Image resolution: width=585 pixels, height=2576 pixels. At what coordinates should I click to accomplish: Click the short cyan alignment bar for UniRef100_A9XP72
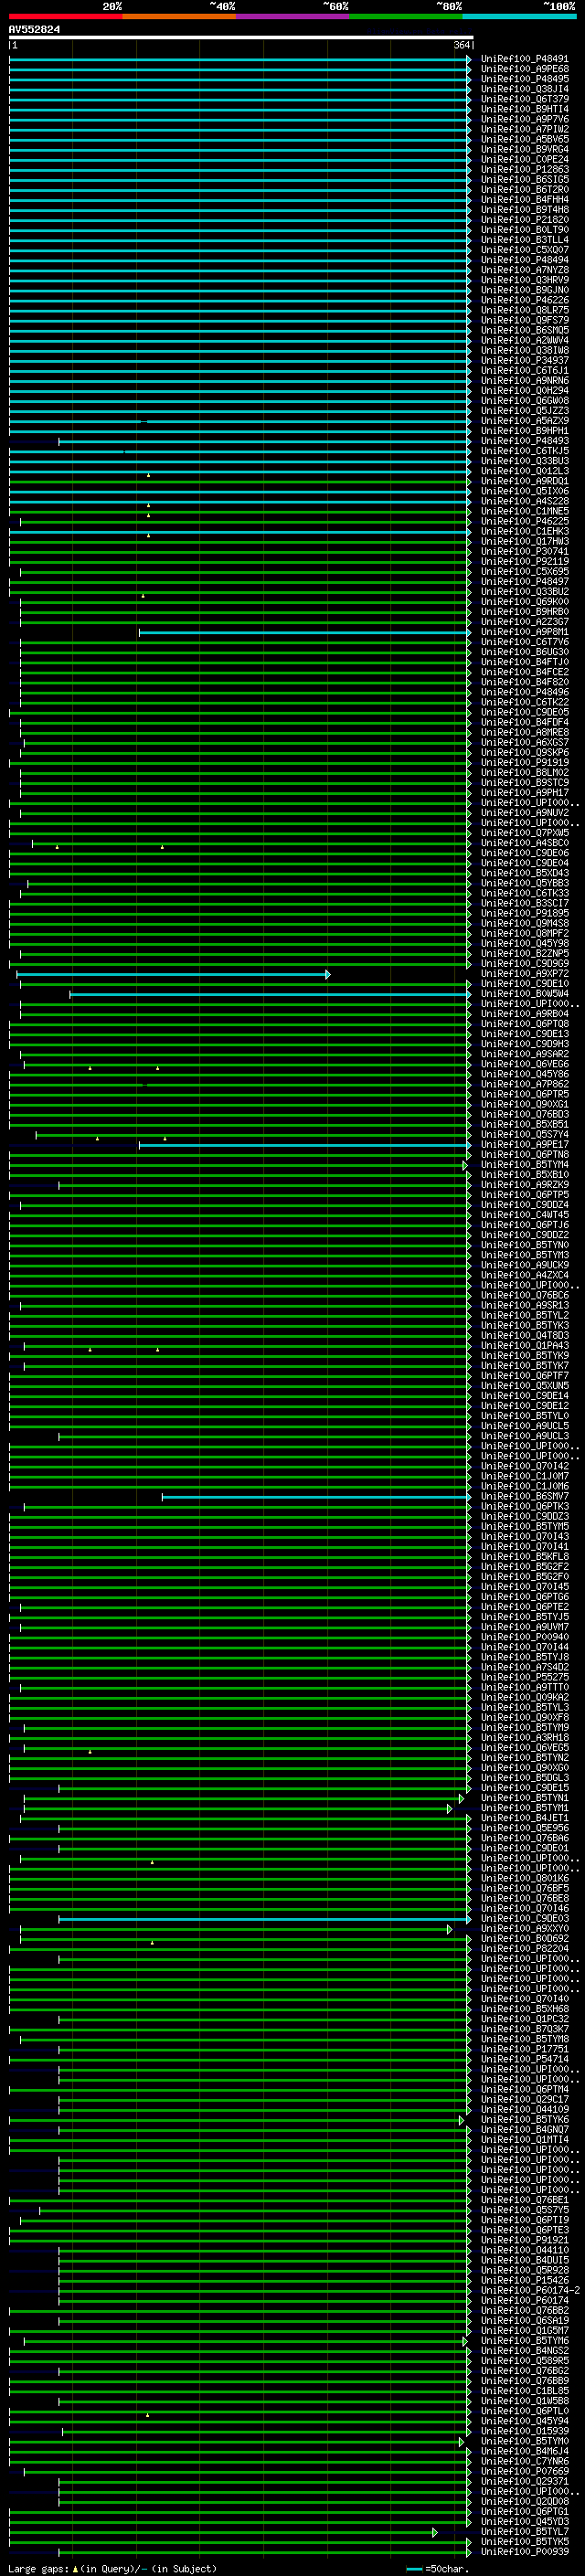(173, 974)
